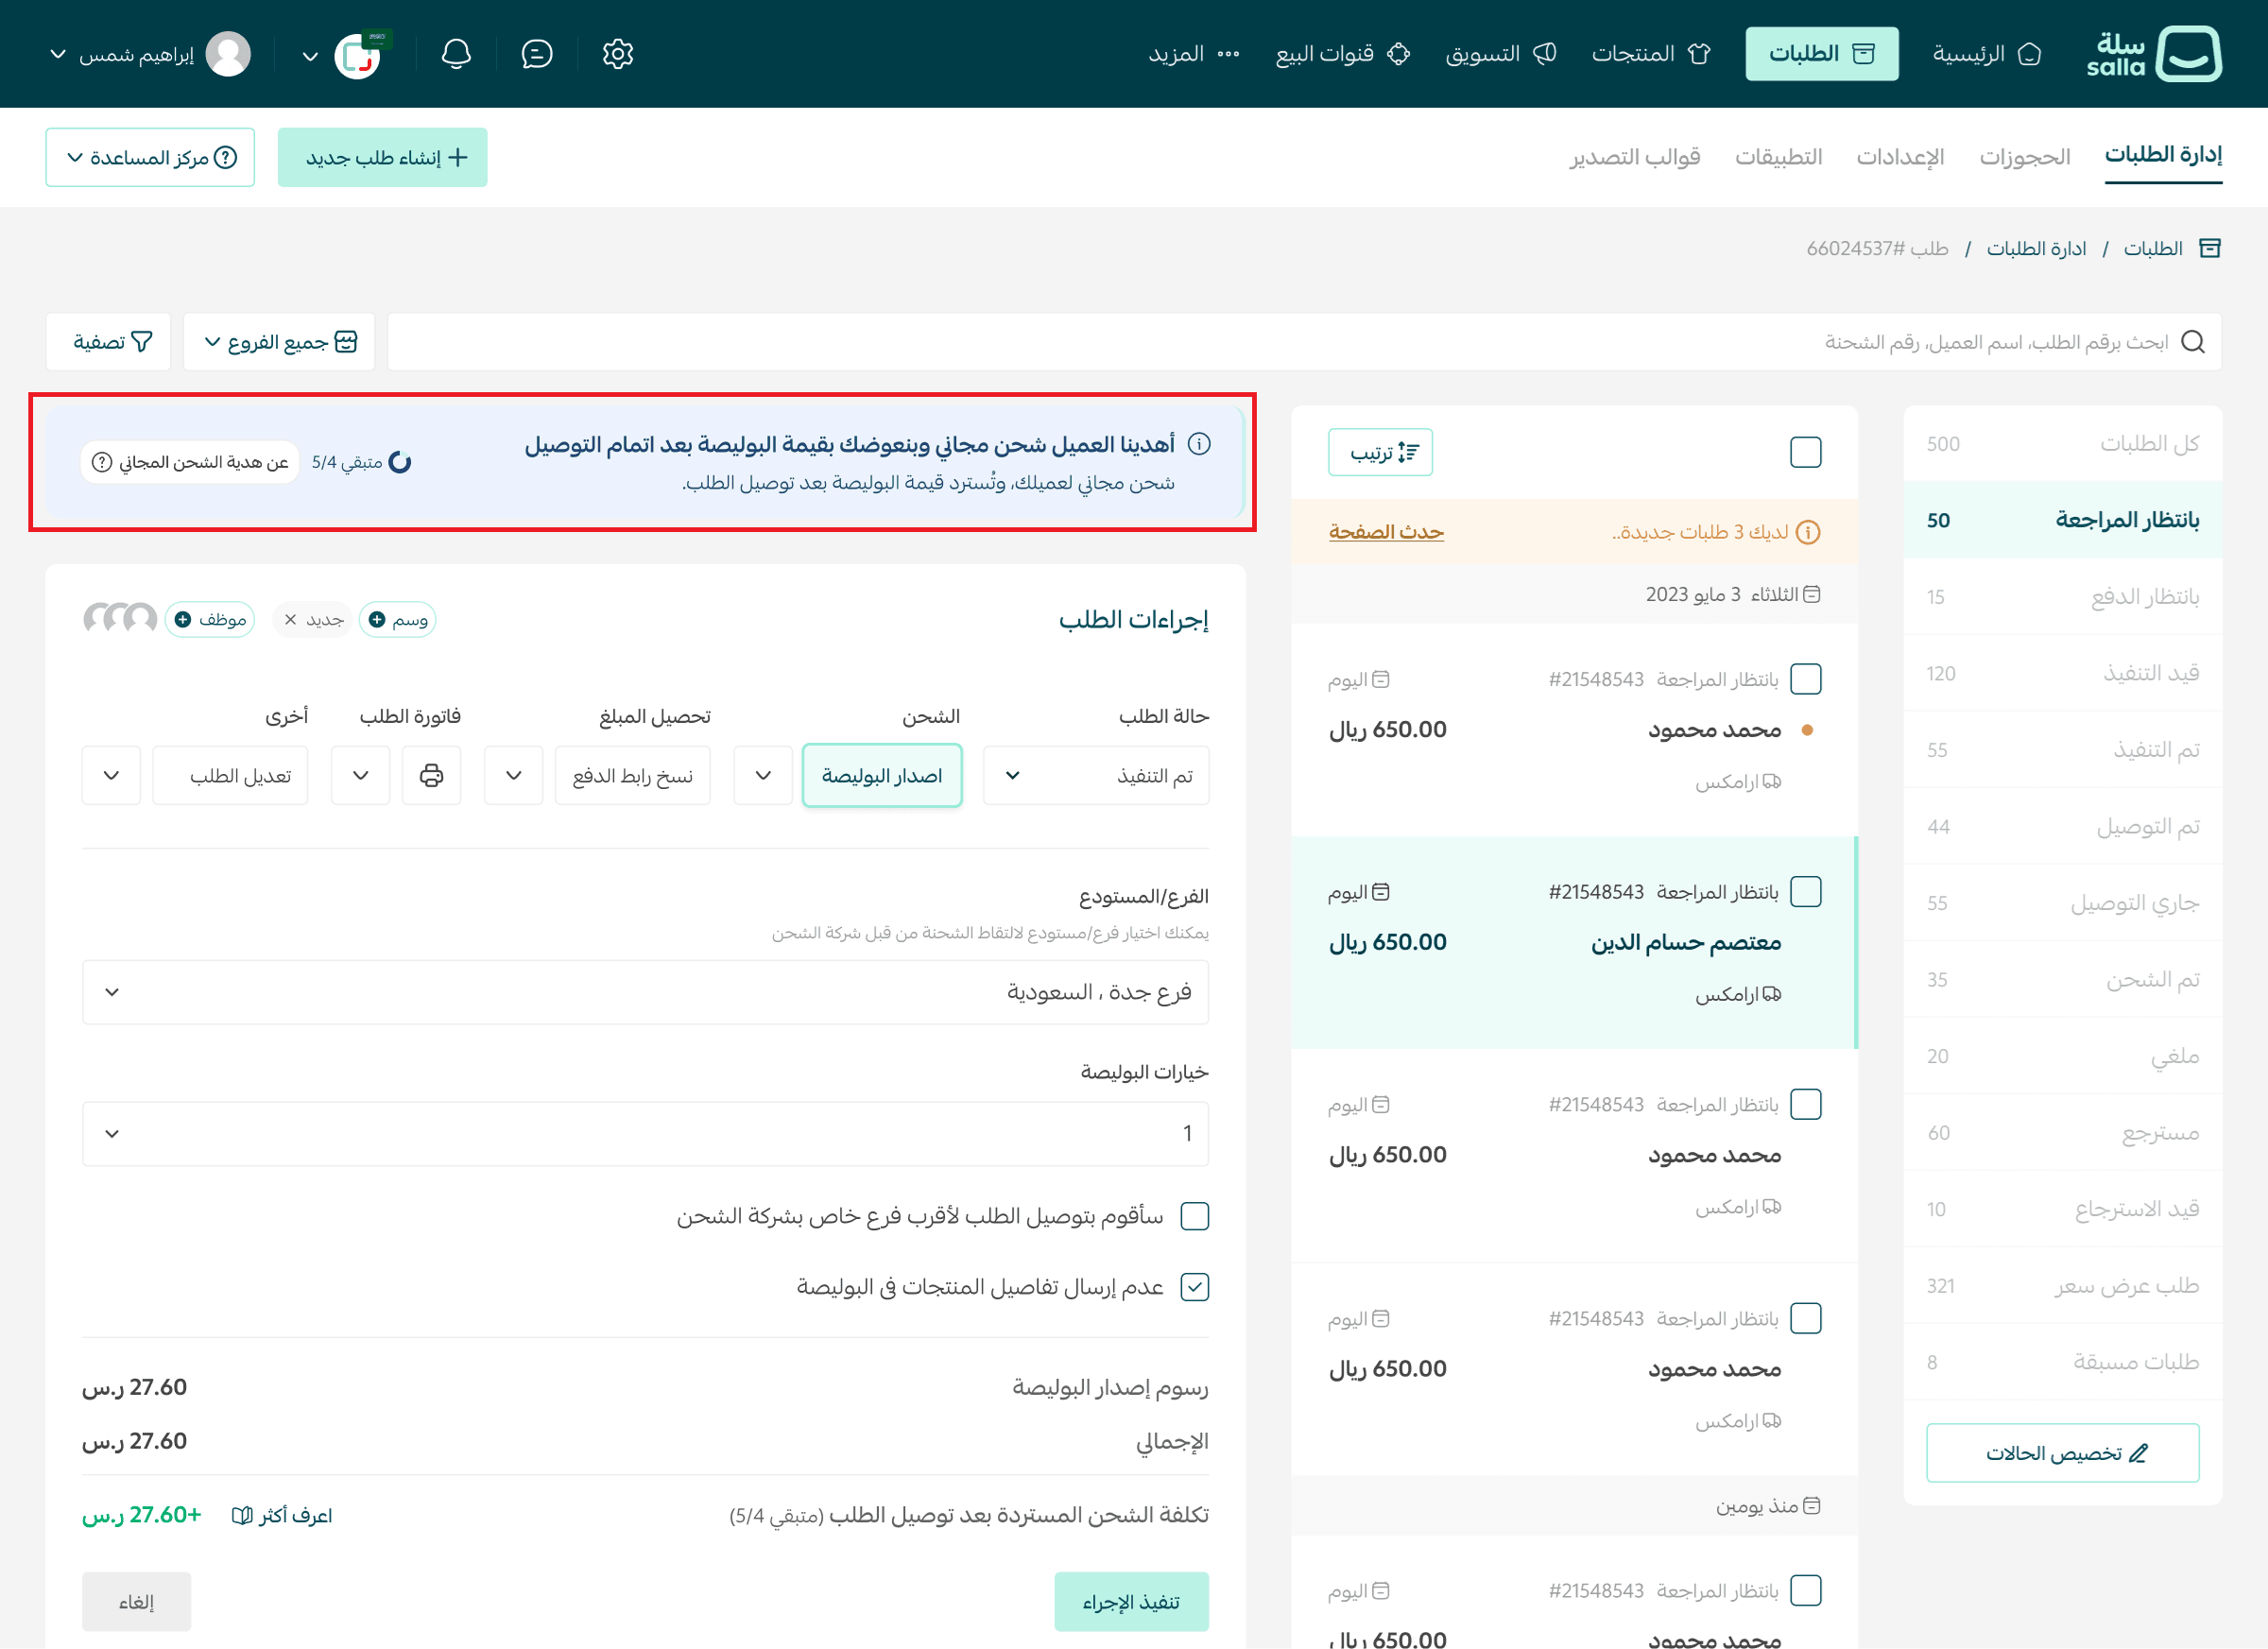Open the فرع جدة branch dropdown

(x=645, y=992)
